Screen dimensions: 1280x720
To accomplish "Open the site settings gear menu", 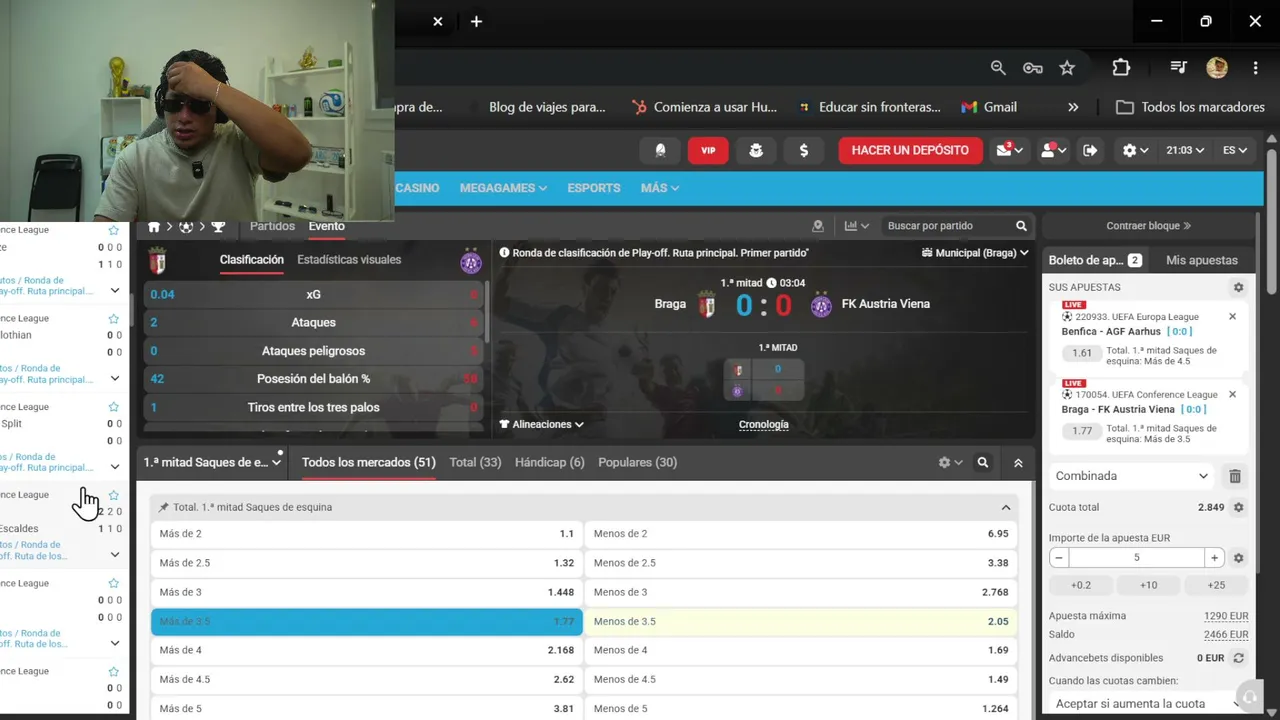I will click(x=1135, y=150).
